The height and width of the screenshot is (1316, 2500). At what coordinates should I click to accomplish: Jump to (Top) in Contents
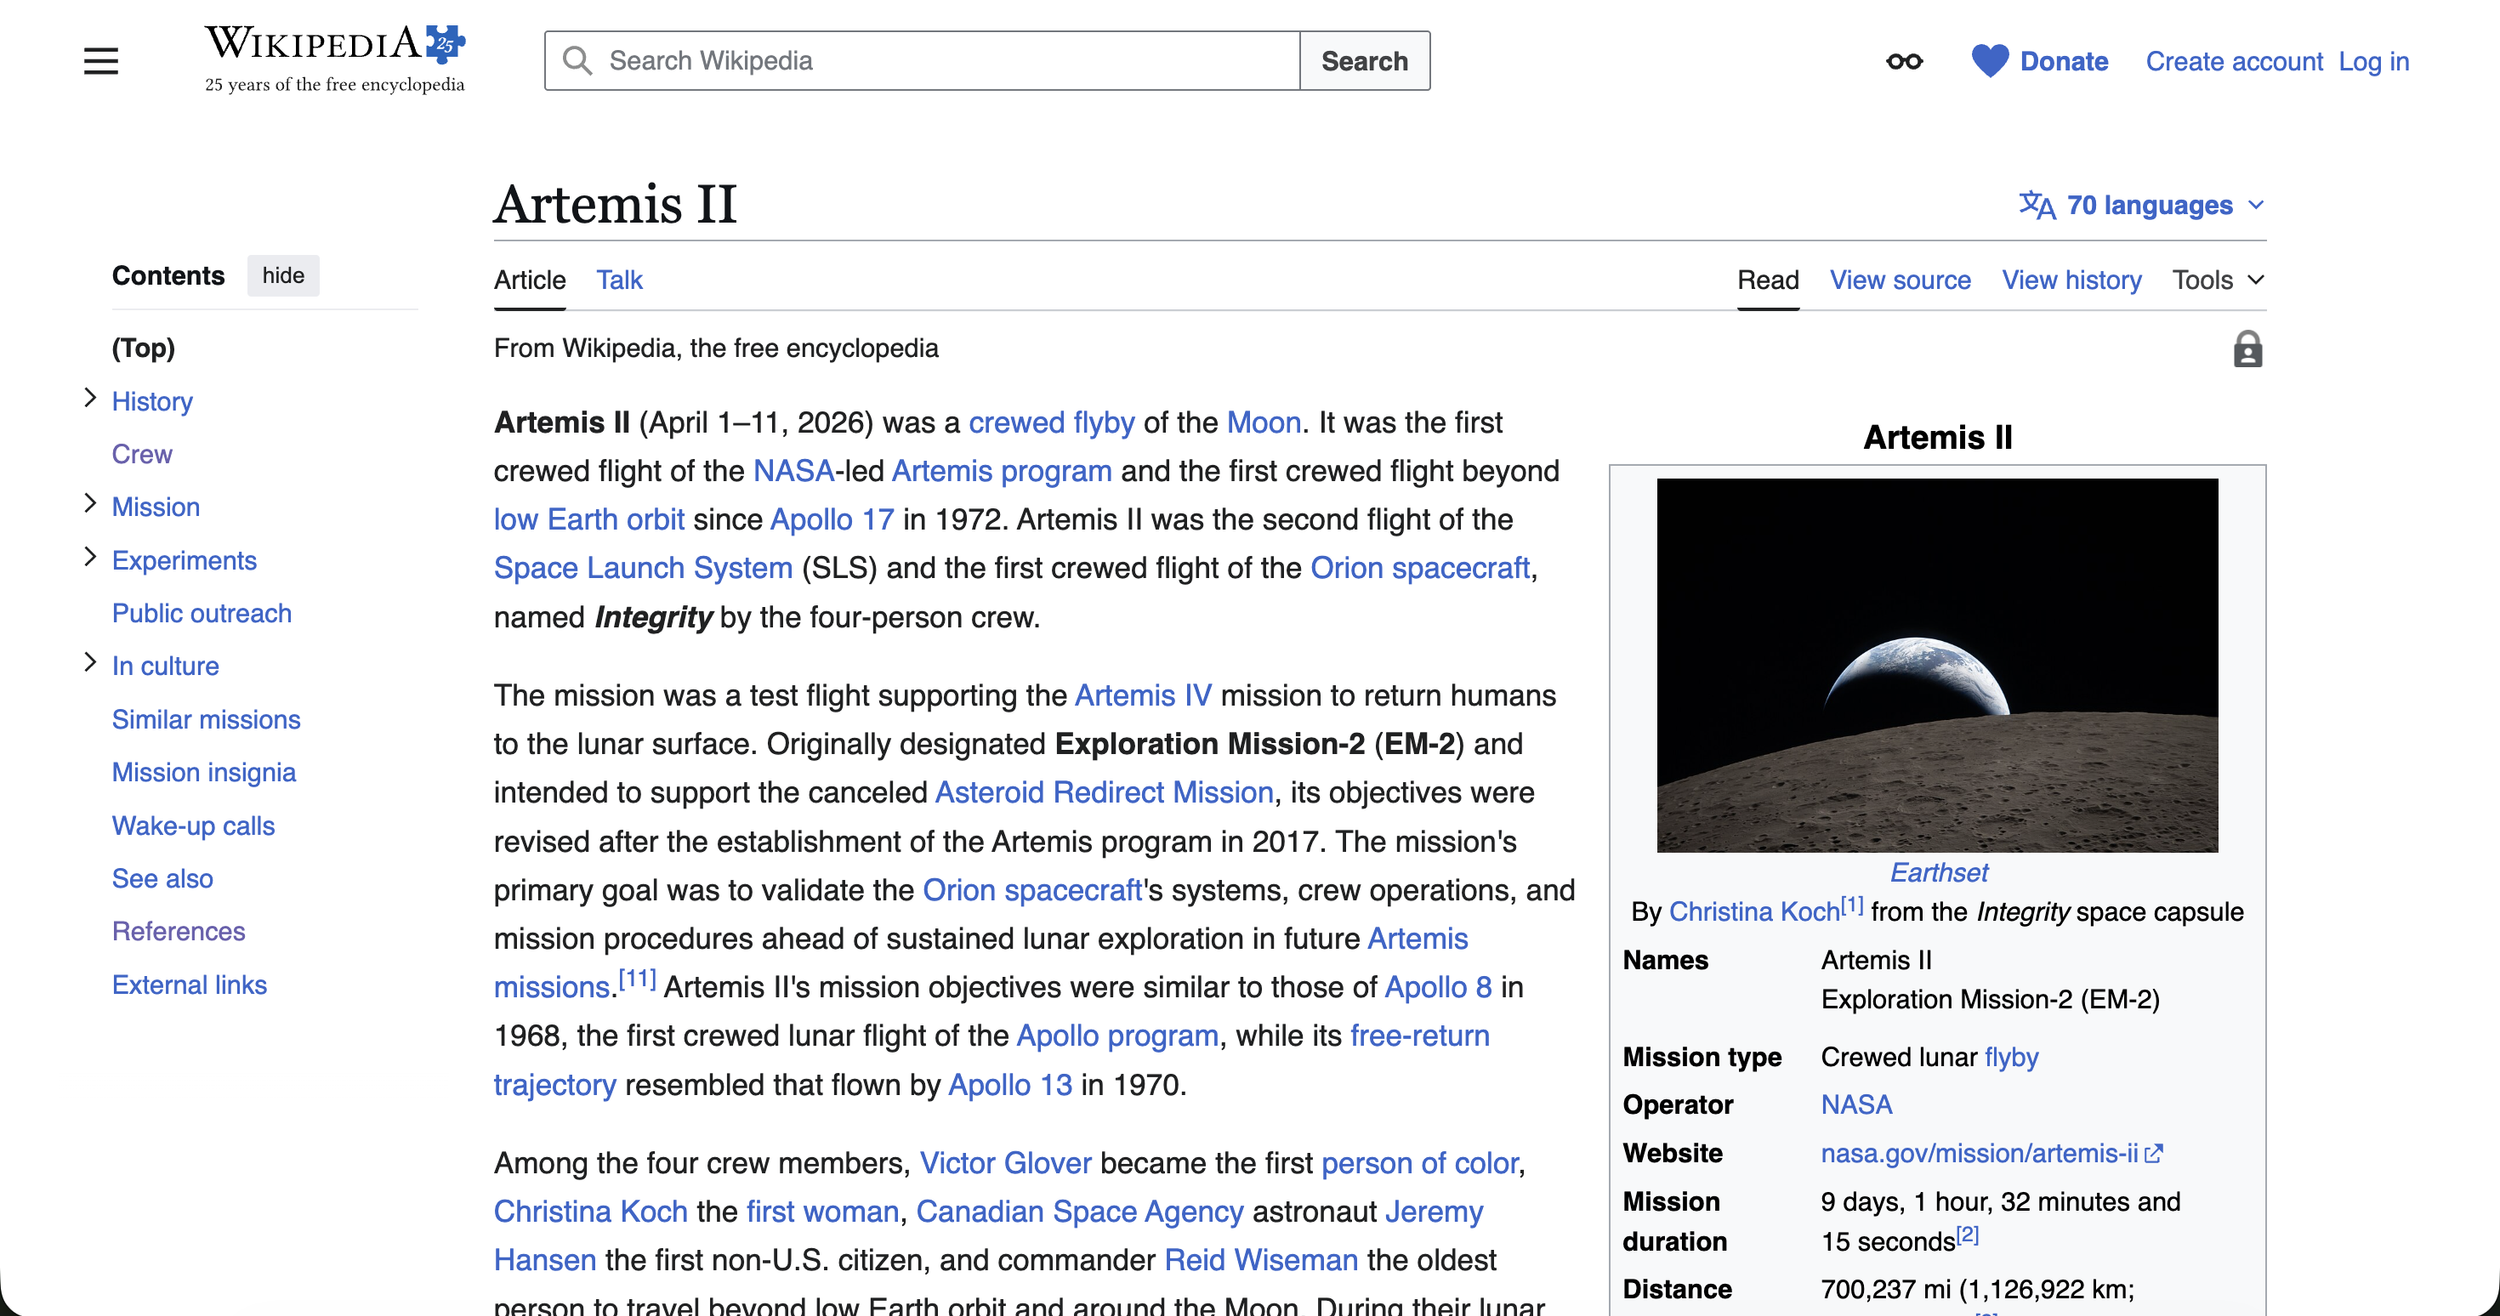[x=143, y=348]
